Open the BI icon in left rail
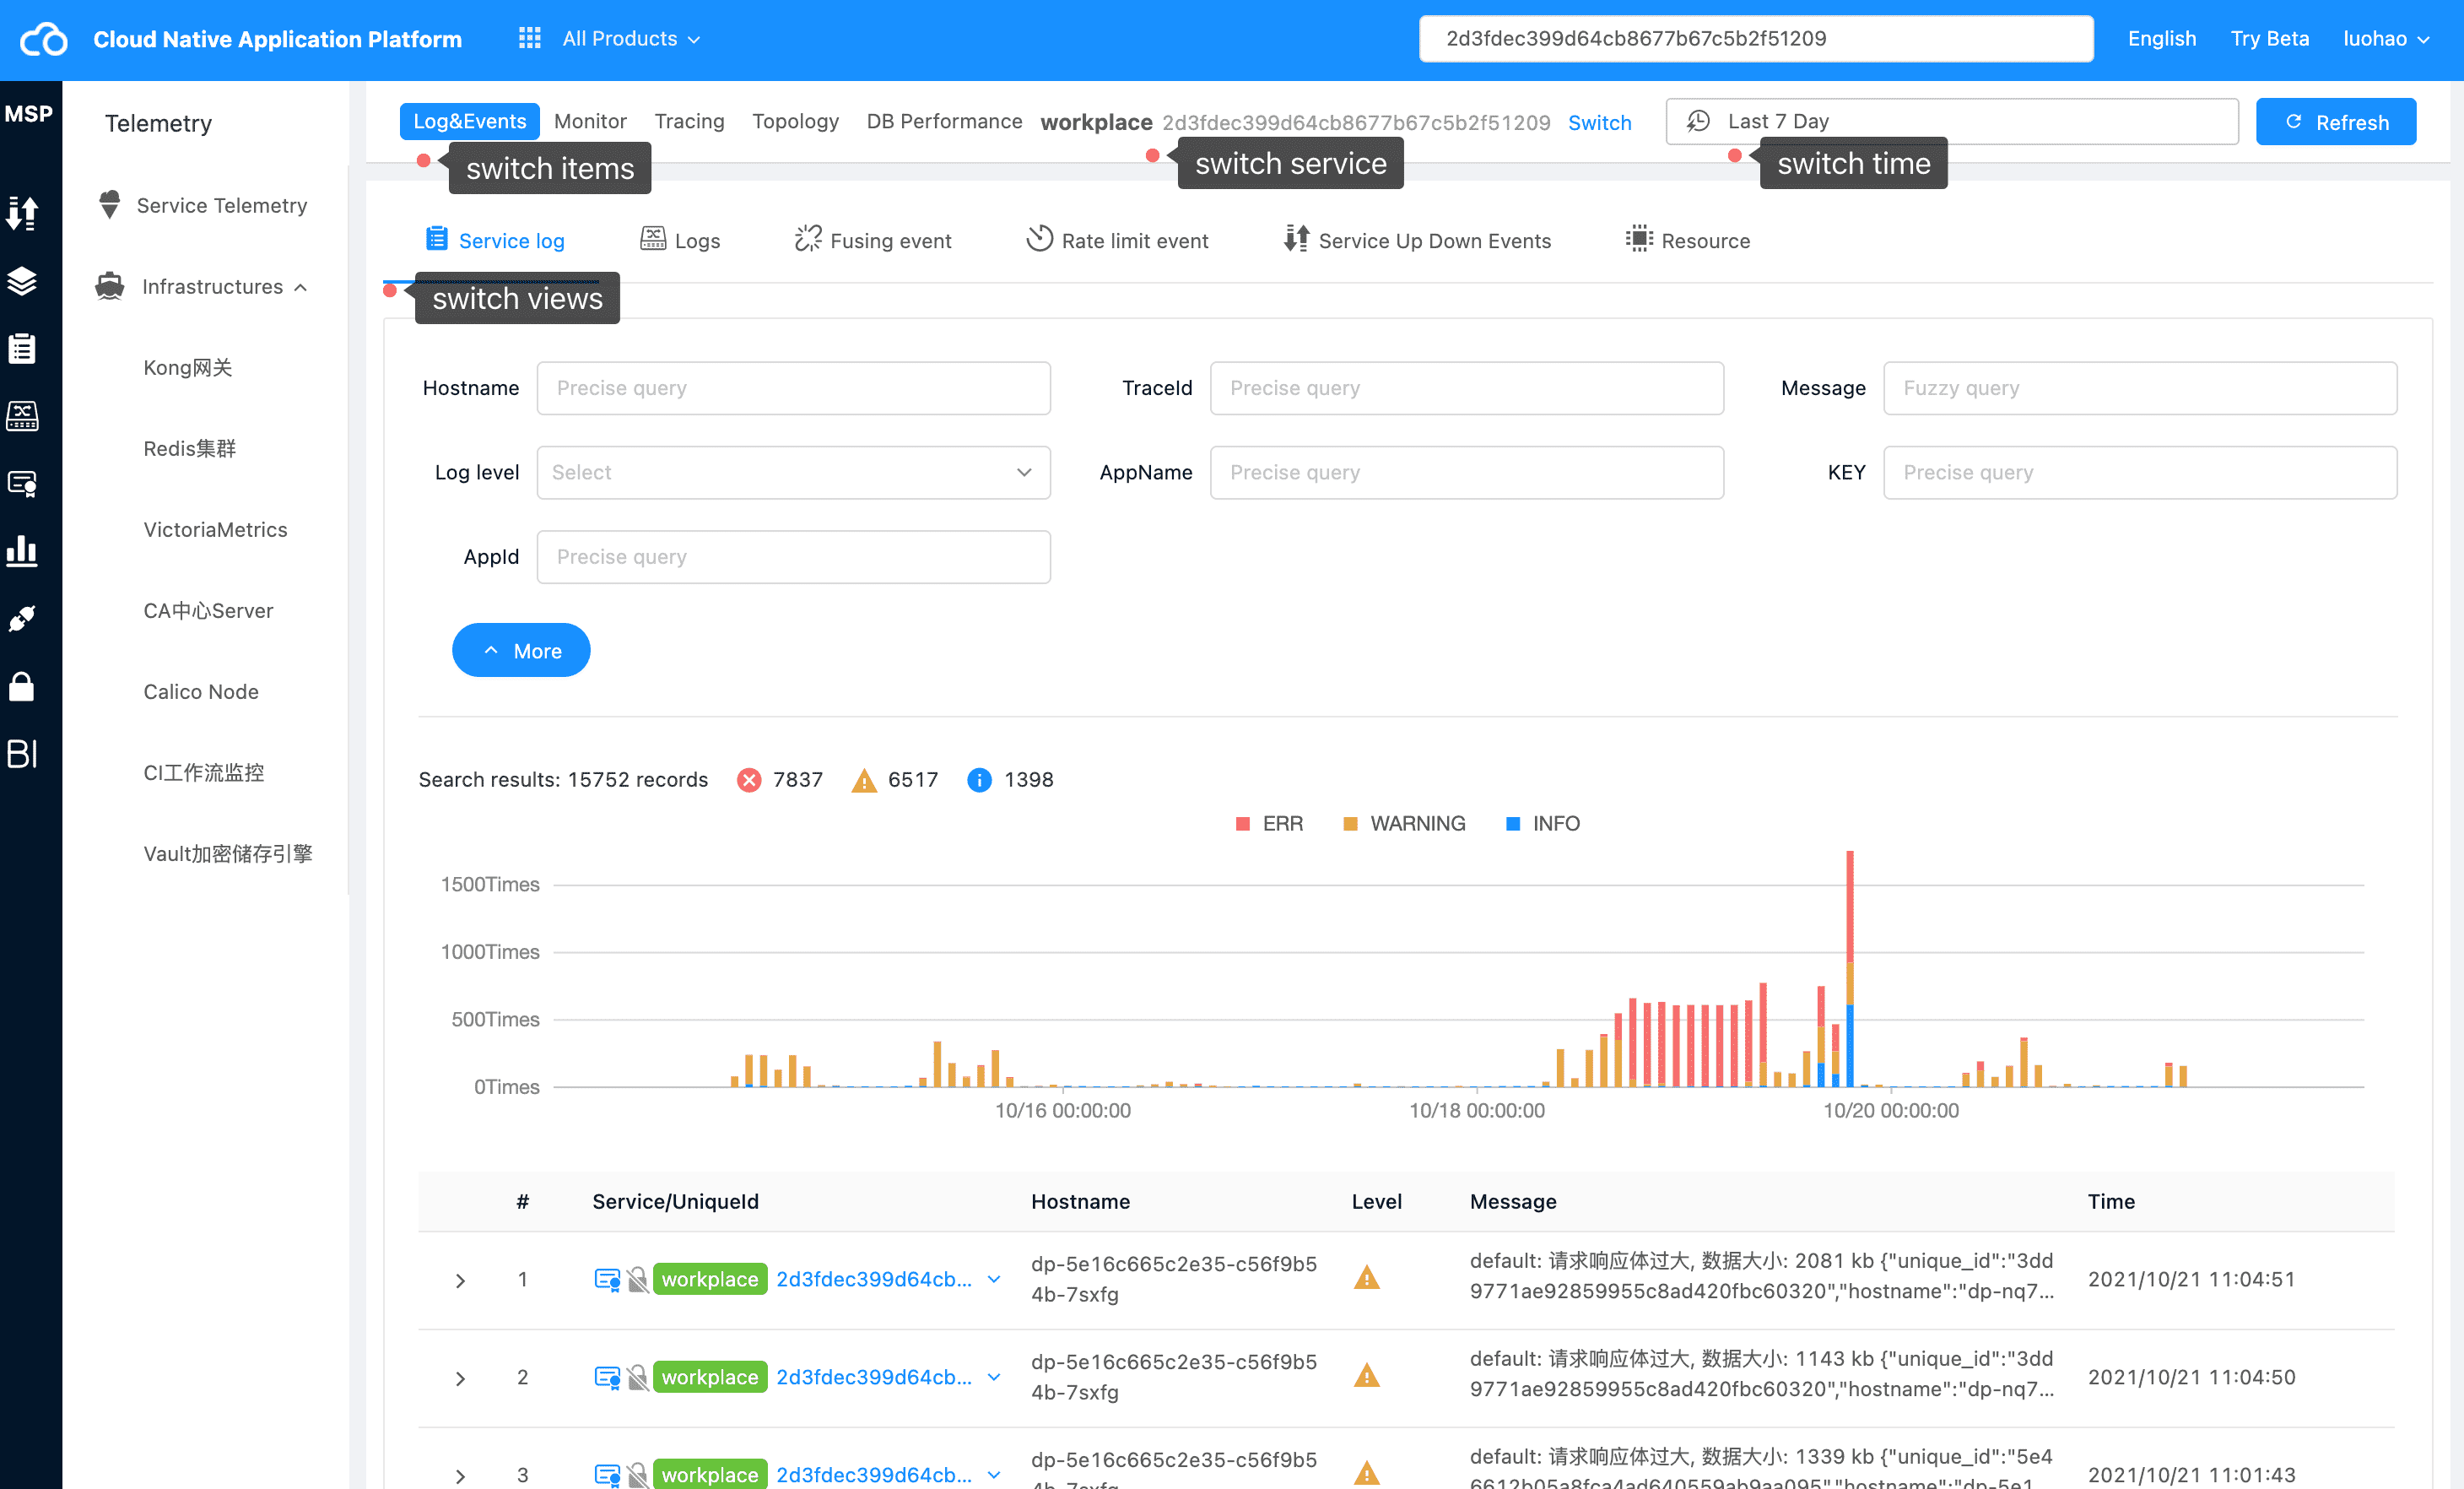This screenshot has width=2464, height=1489. click(x=22, y=754)
